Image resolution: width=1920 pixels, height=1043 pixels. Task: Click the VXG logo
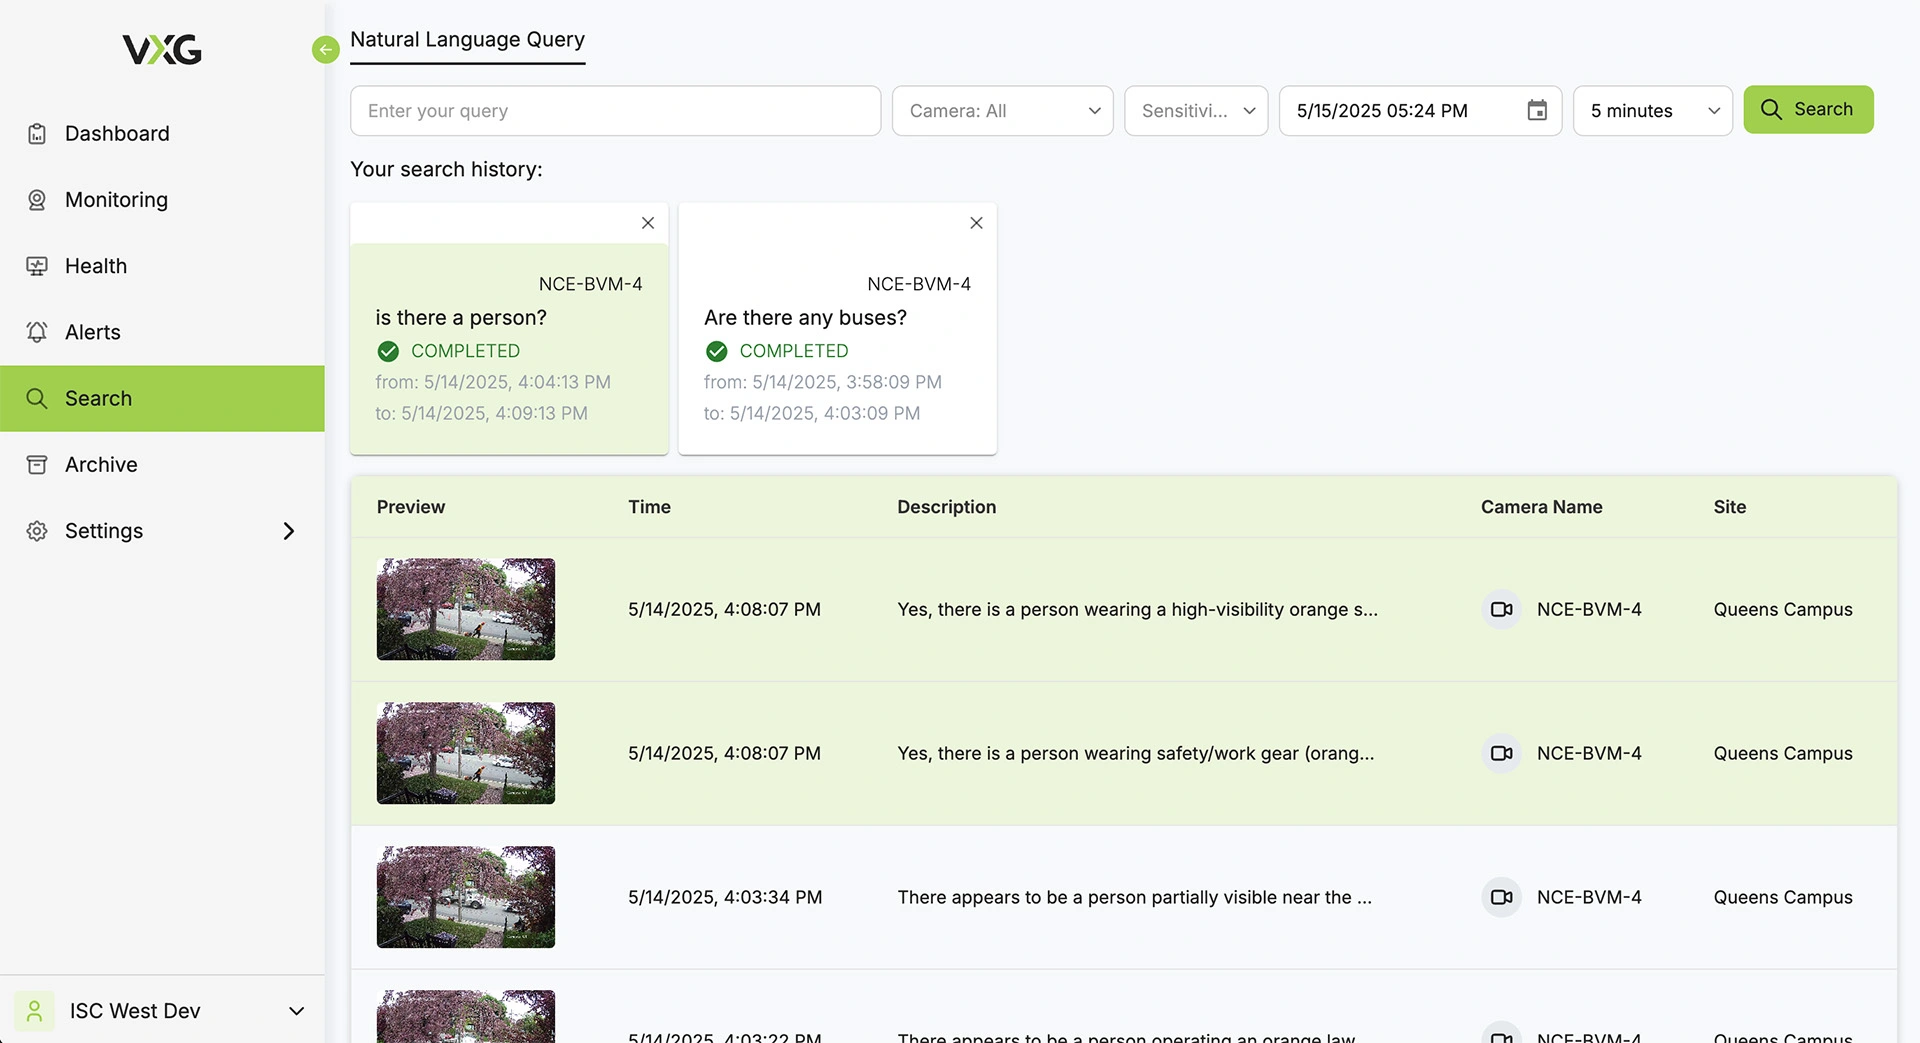[x=162, y=49]
